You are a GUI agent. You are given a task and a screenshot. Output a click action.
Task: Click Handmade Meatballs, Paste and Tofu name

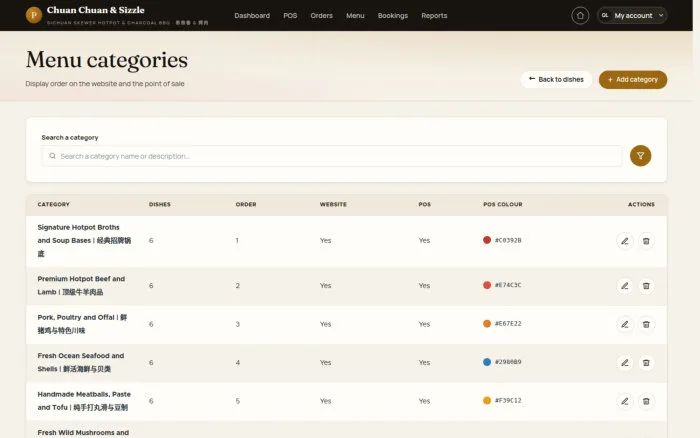84,400
